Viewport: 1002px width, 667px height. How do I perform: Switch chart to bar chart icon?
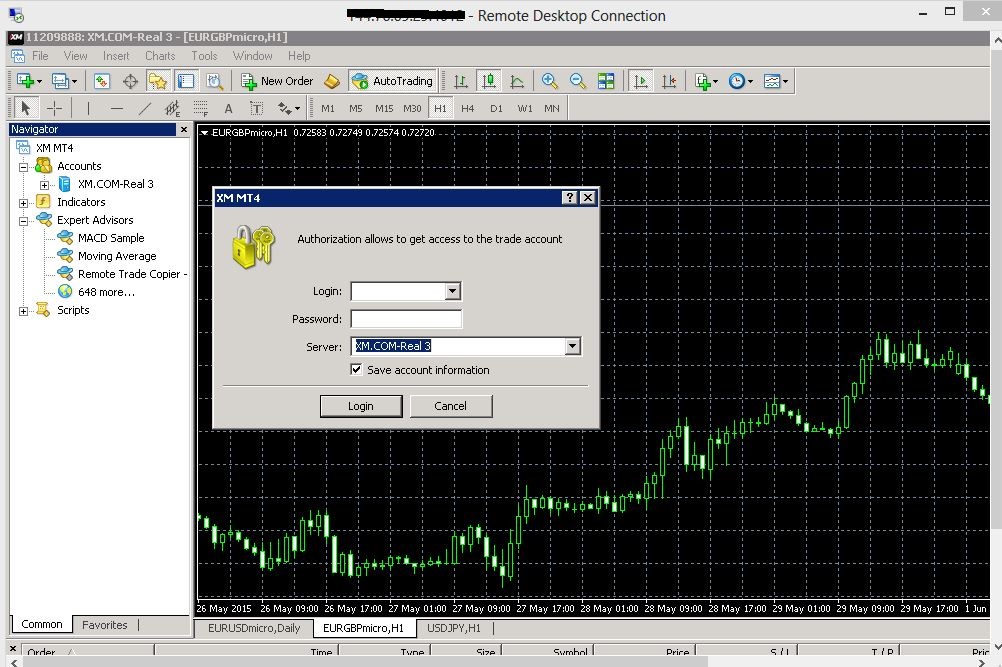461,81
